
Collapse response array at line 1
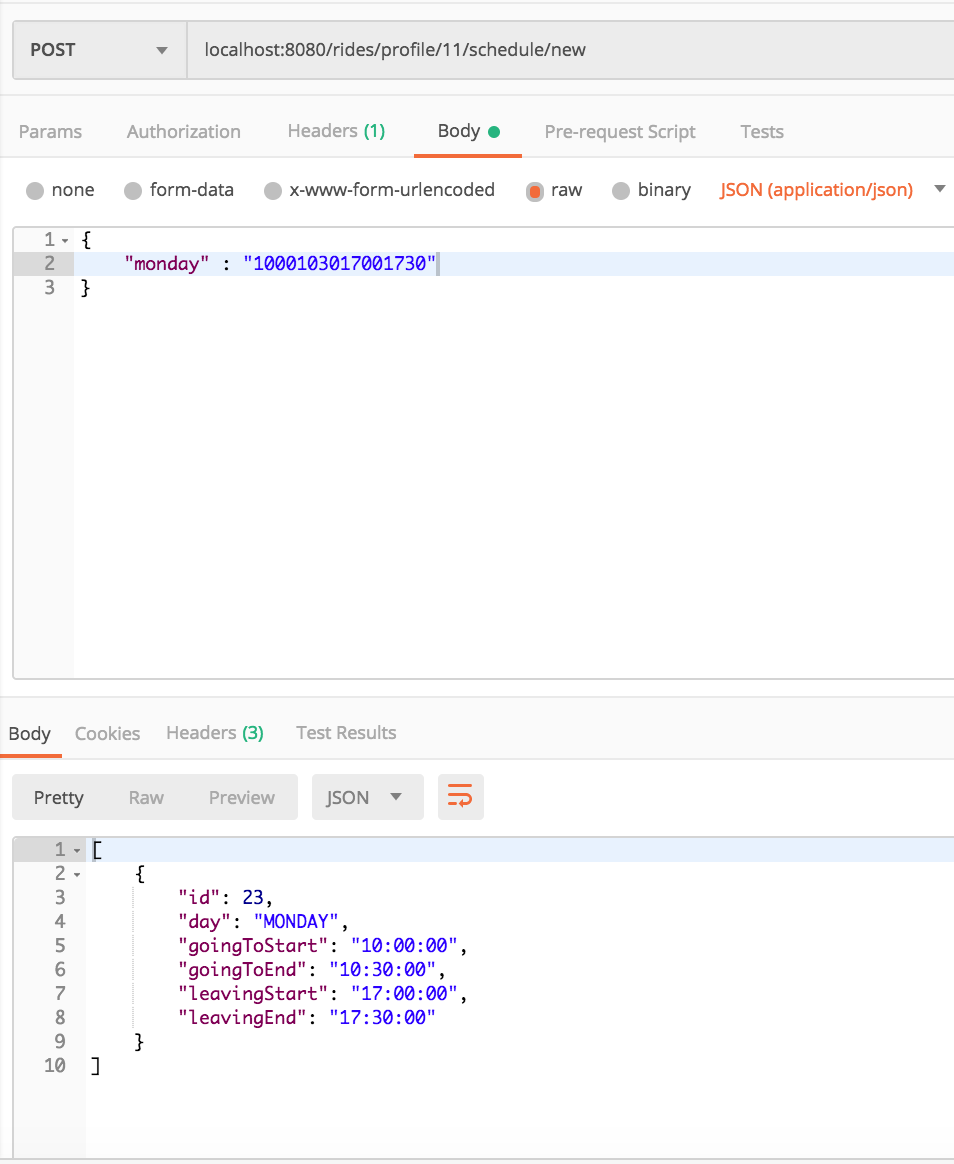coord(77,851)
